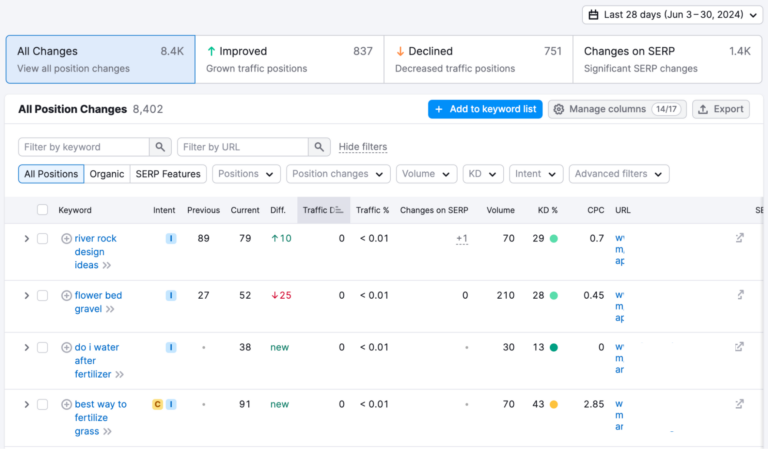Click plus icon beside do i water after fertilizer
The width and height of the screenshot is (768, 449).
66,348
